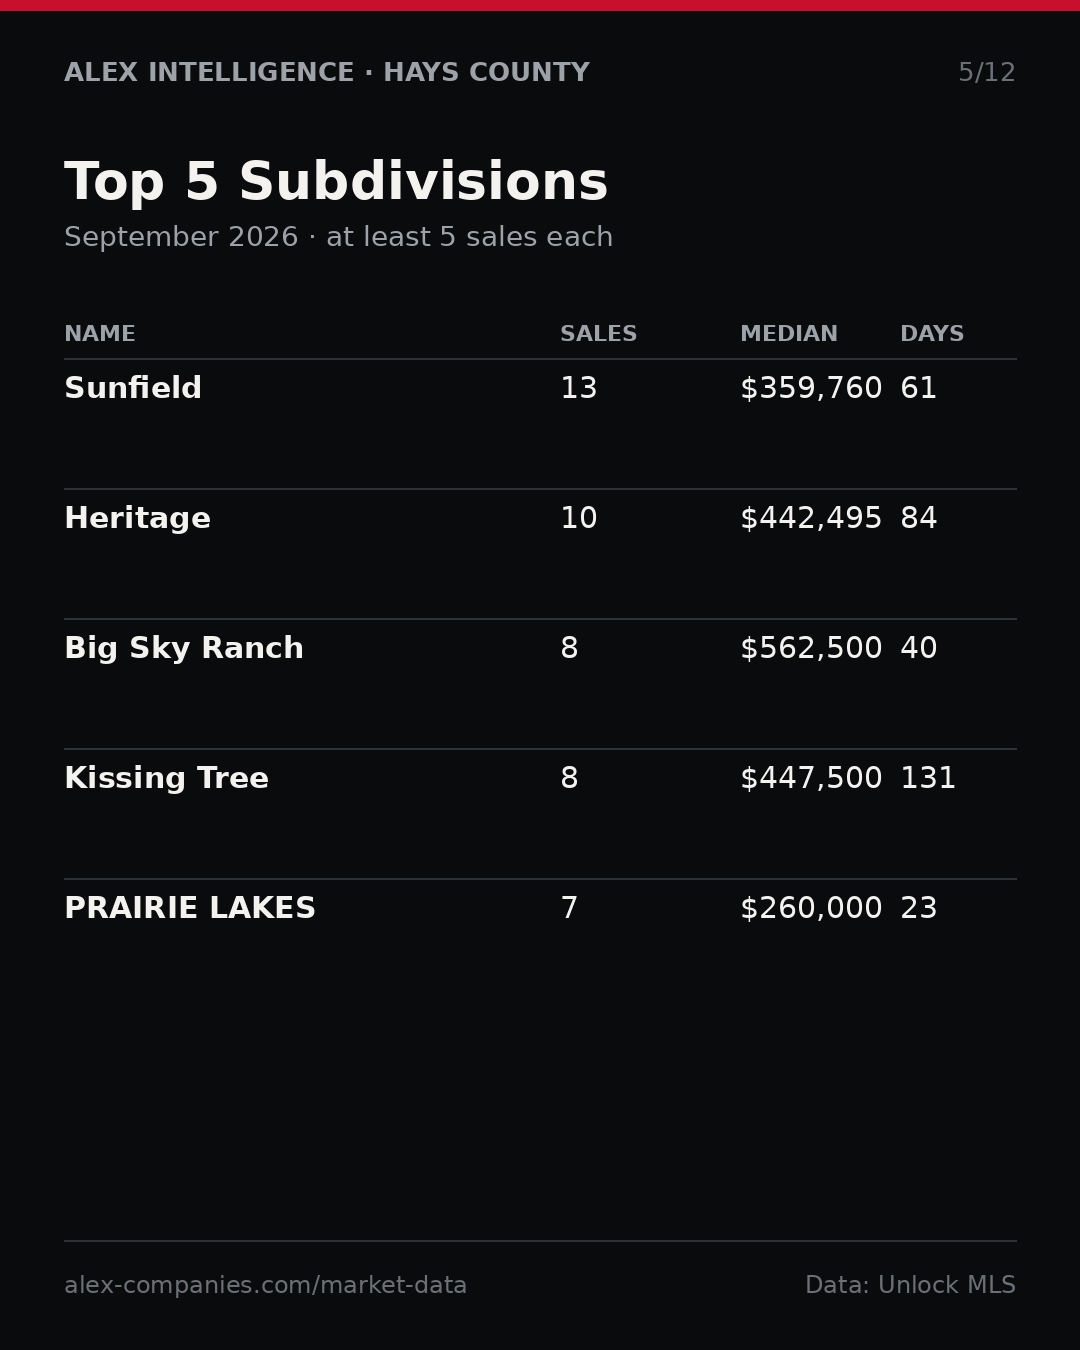Screen dimensions: 1080x1350
Task: Choose the Big Sky Ranch entry
Action: 184,649
